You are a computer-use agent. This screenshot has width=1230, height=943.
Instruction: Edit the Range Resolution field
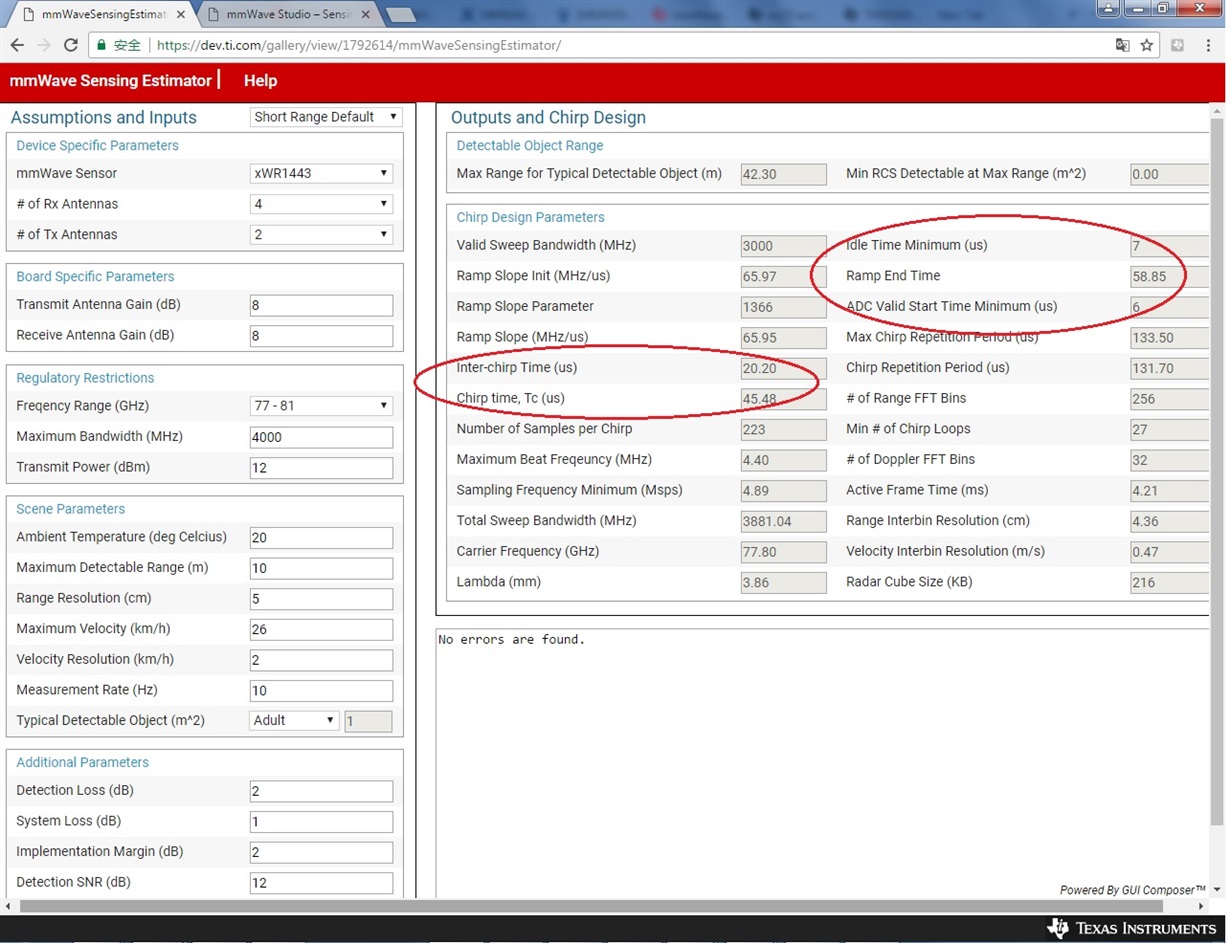[321, 599]
